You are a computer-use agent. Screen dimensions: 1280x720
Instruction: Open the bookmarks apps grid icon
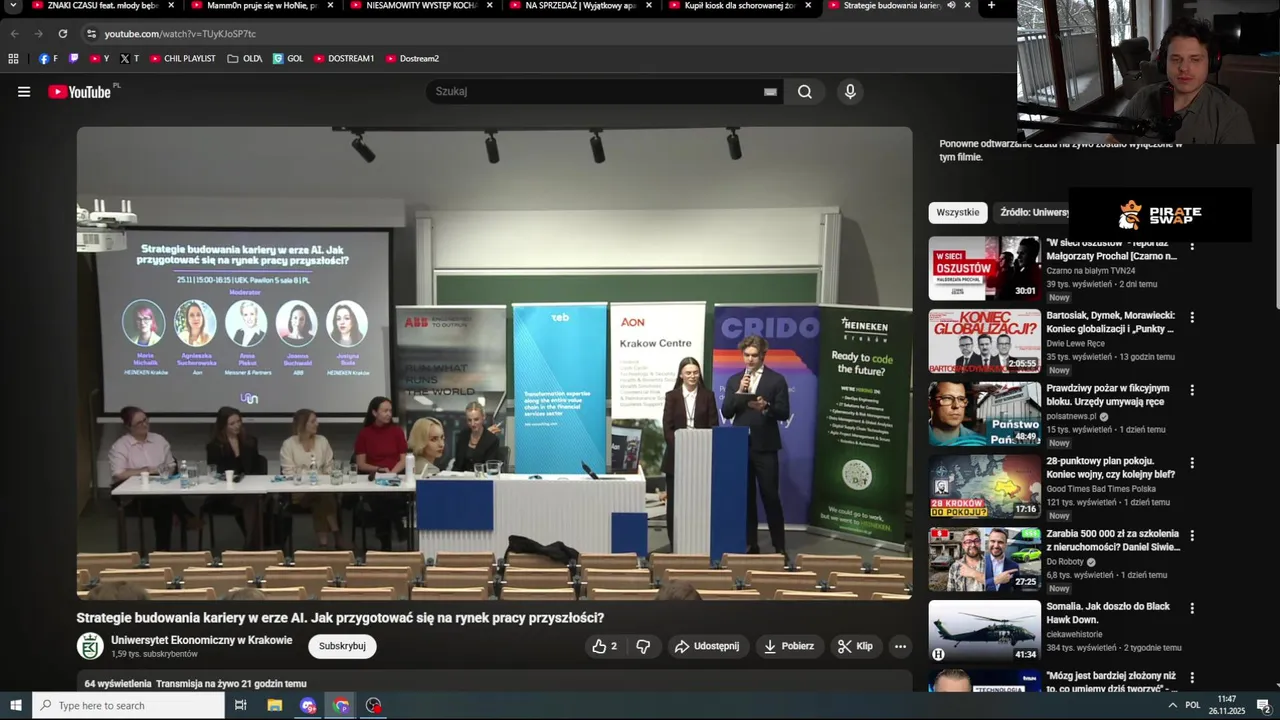pyautogui.click(x=13, y=59)
